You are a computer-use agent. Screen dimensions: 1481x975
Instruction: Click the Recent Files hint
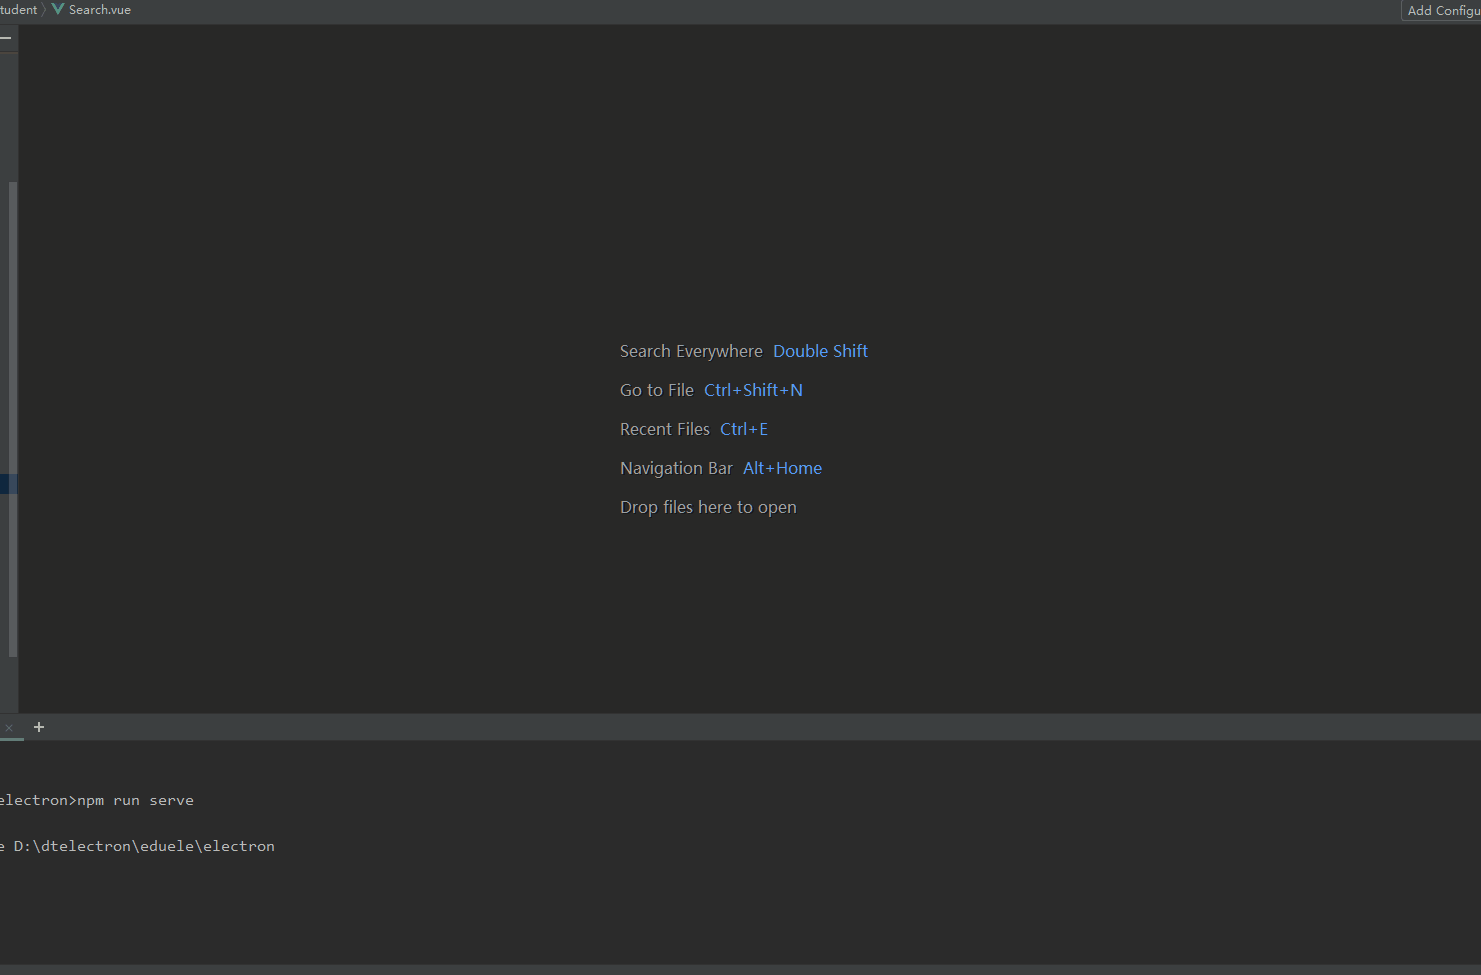click(x=665, y=429)
